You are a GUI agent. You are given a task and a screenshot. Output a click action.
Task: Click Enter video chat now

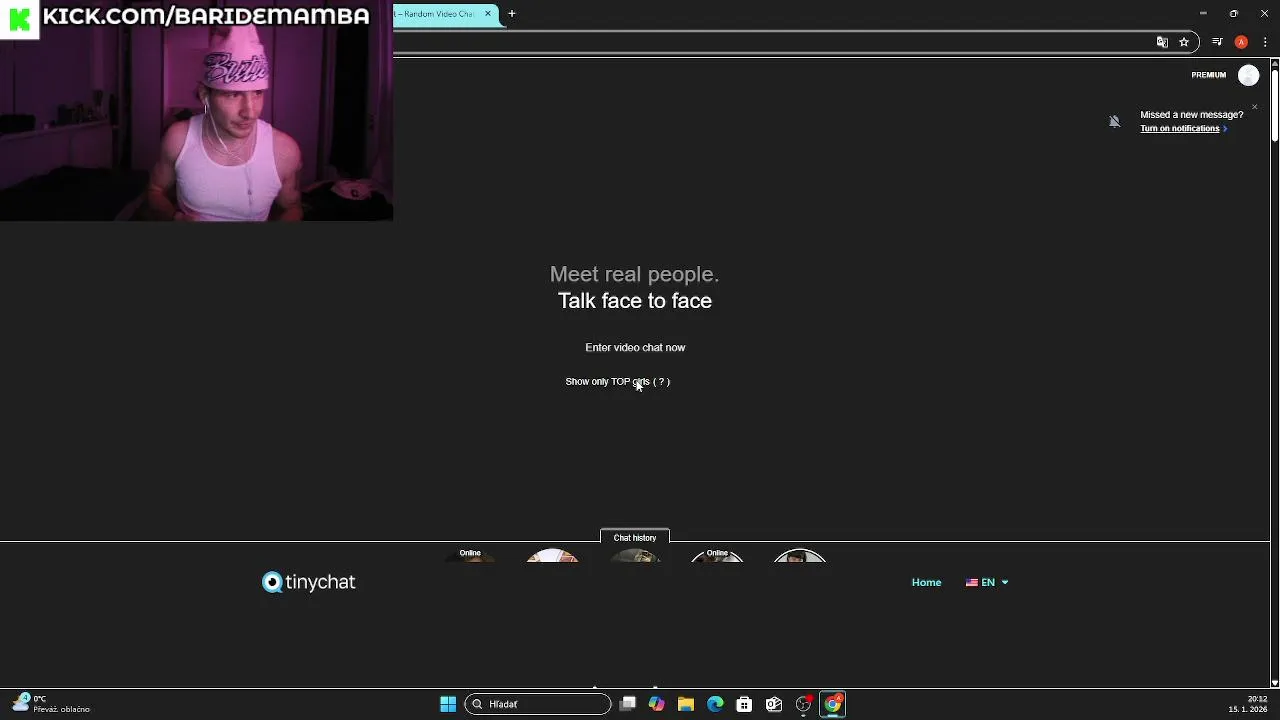pos(635,347)
